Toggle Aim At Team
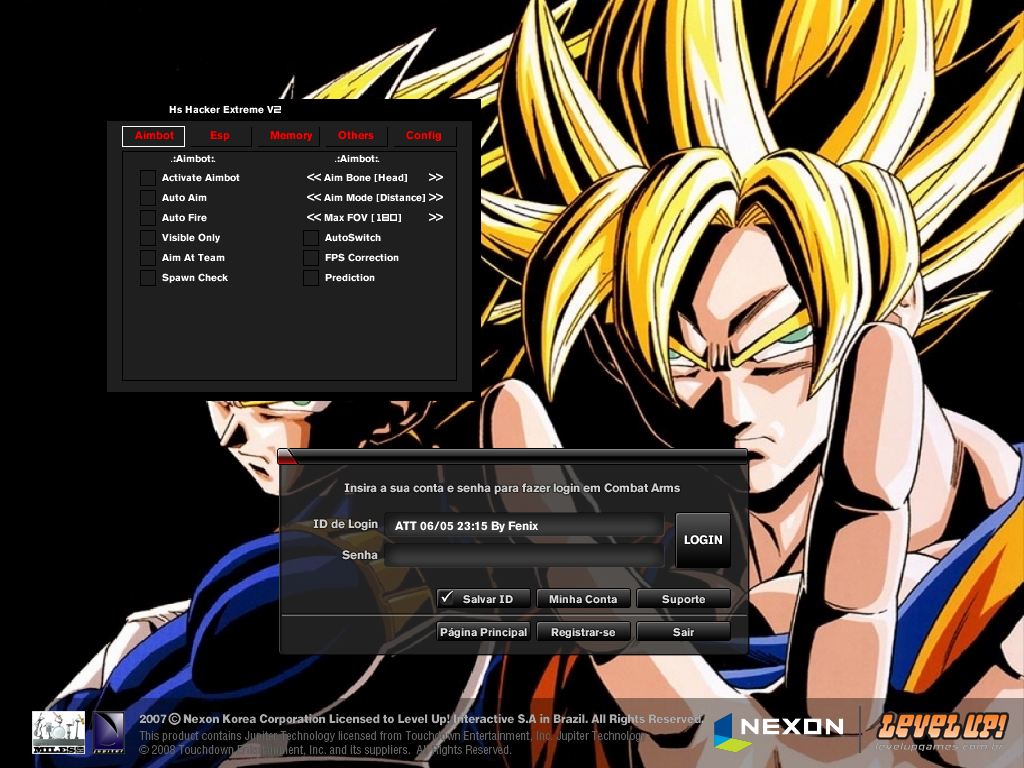 point(148,258)
